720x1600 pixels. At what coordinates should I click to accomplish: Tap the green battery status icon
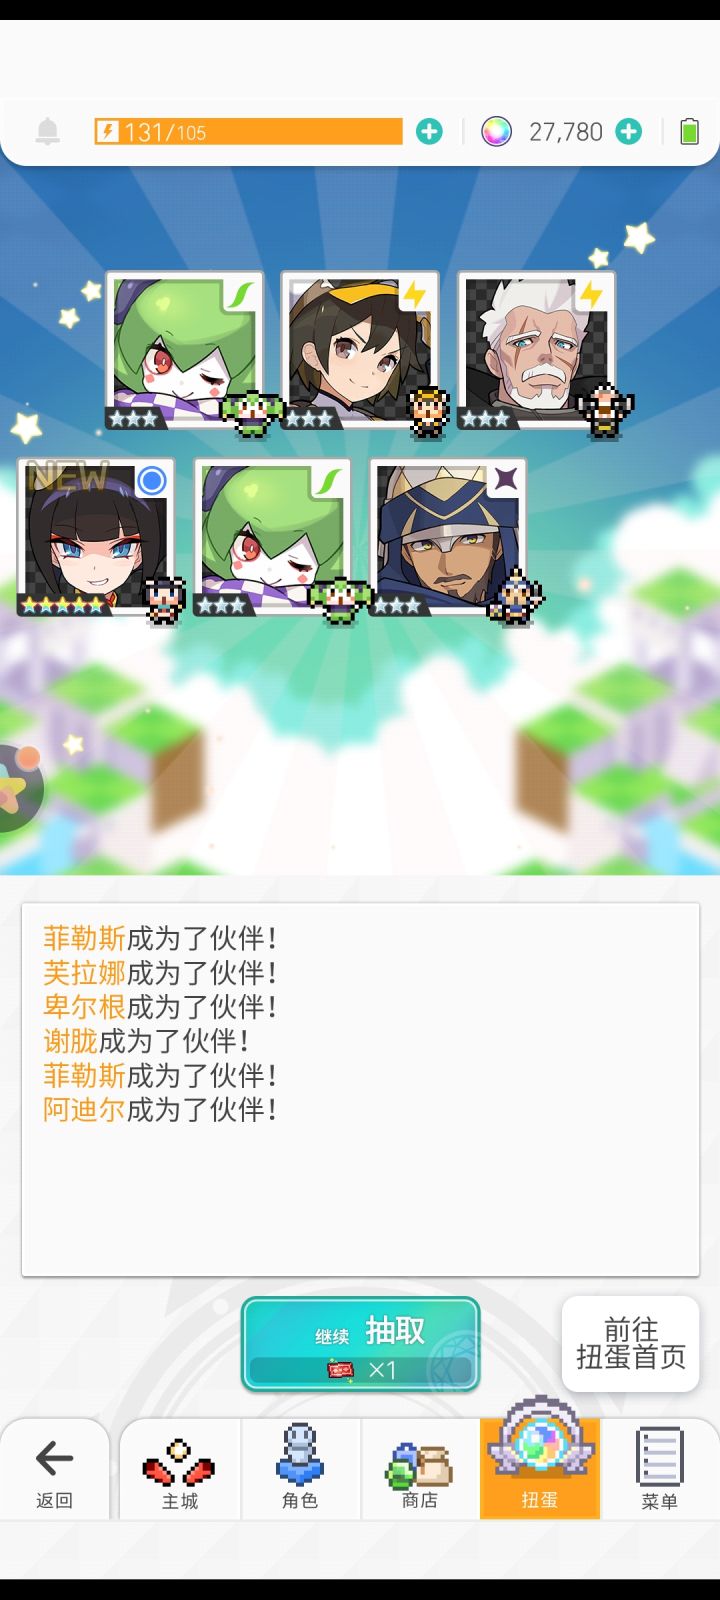(x=689, y=131)
